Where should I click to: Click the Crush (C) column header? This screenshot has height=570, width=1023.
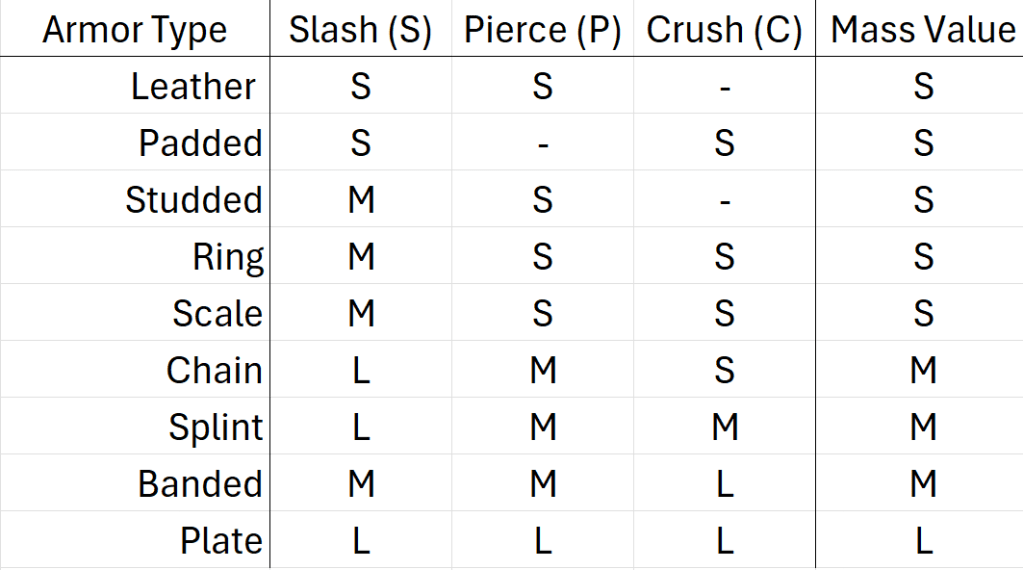point(724,30)
